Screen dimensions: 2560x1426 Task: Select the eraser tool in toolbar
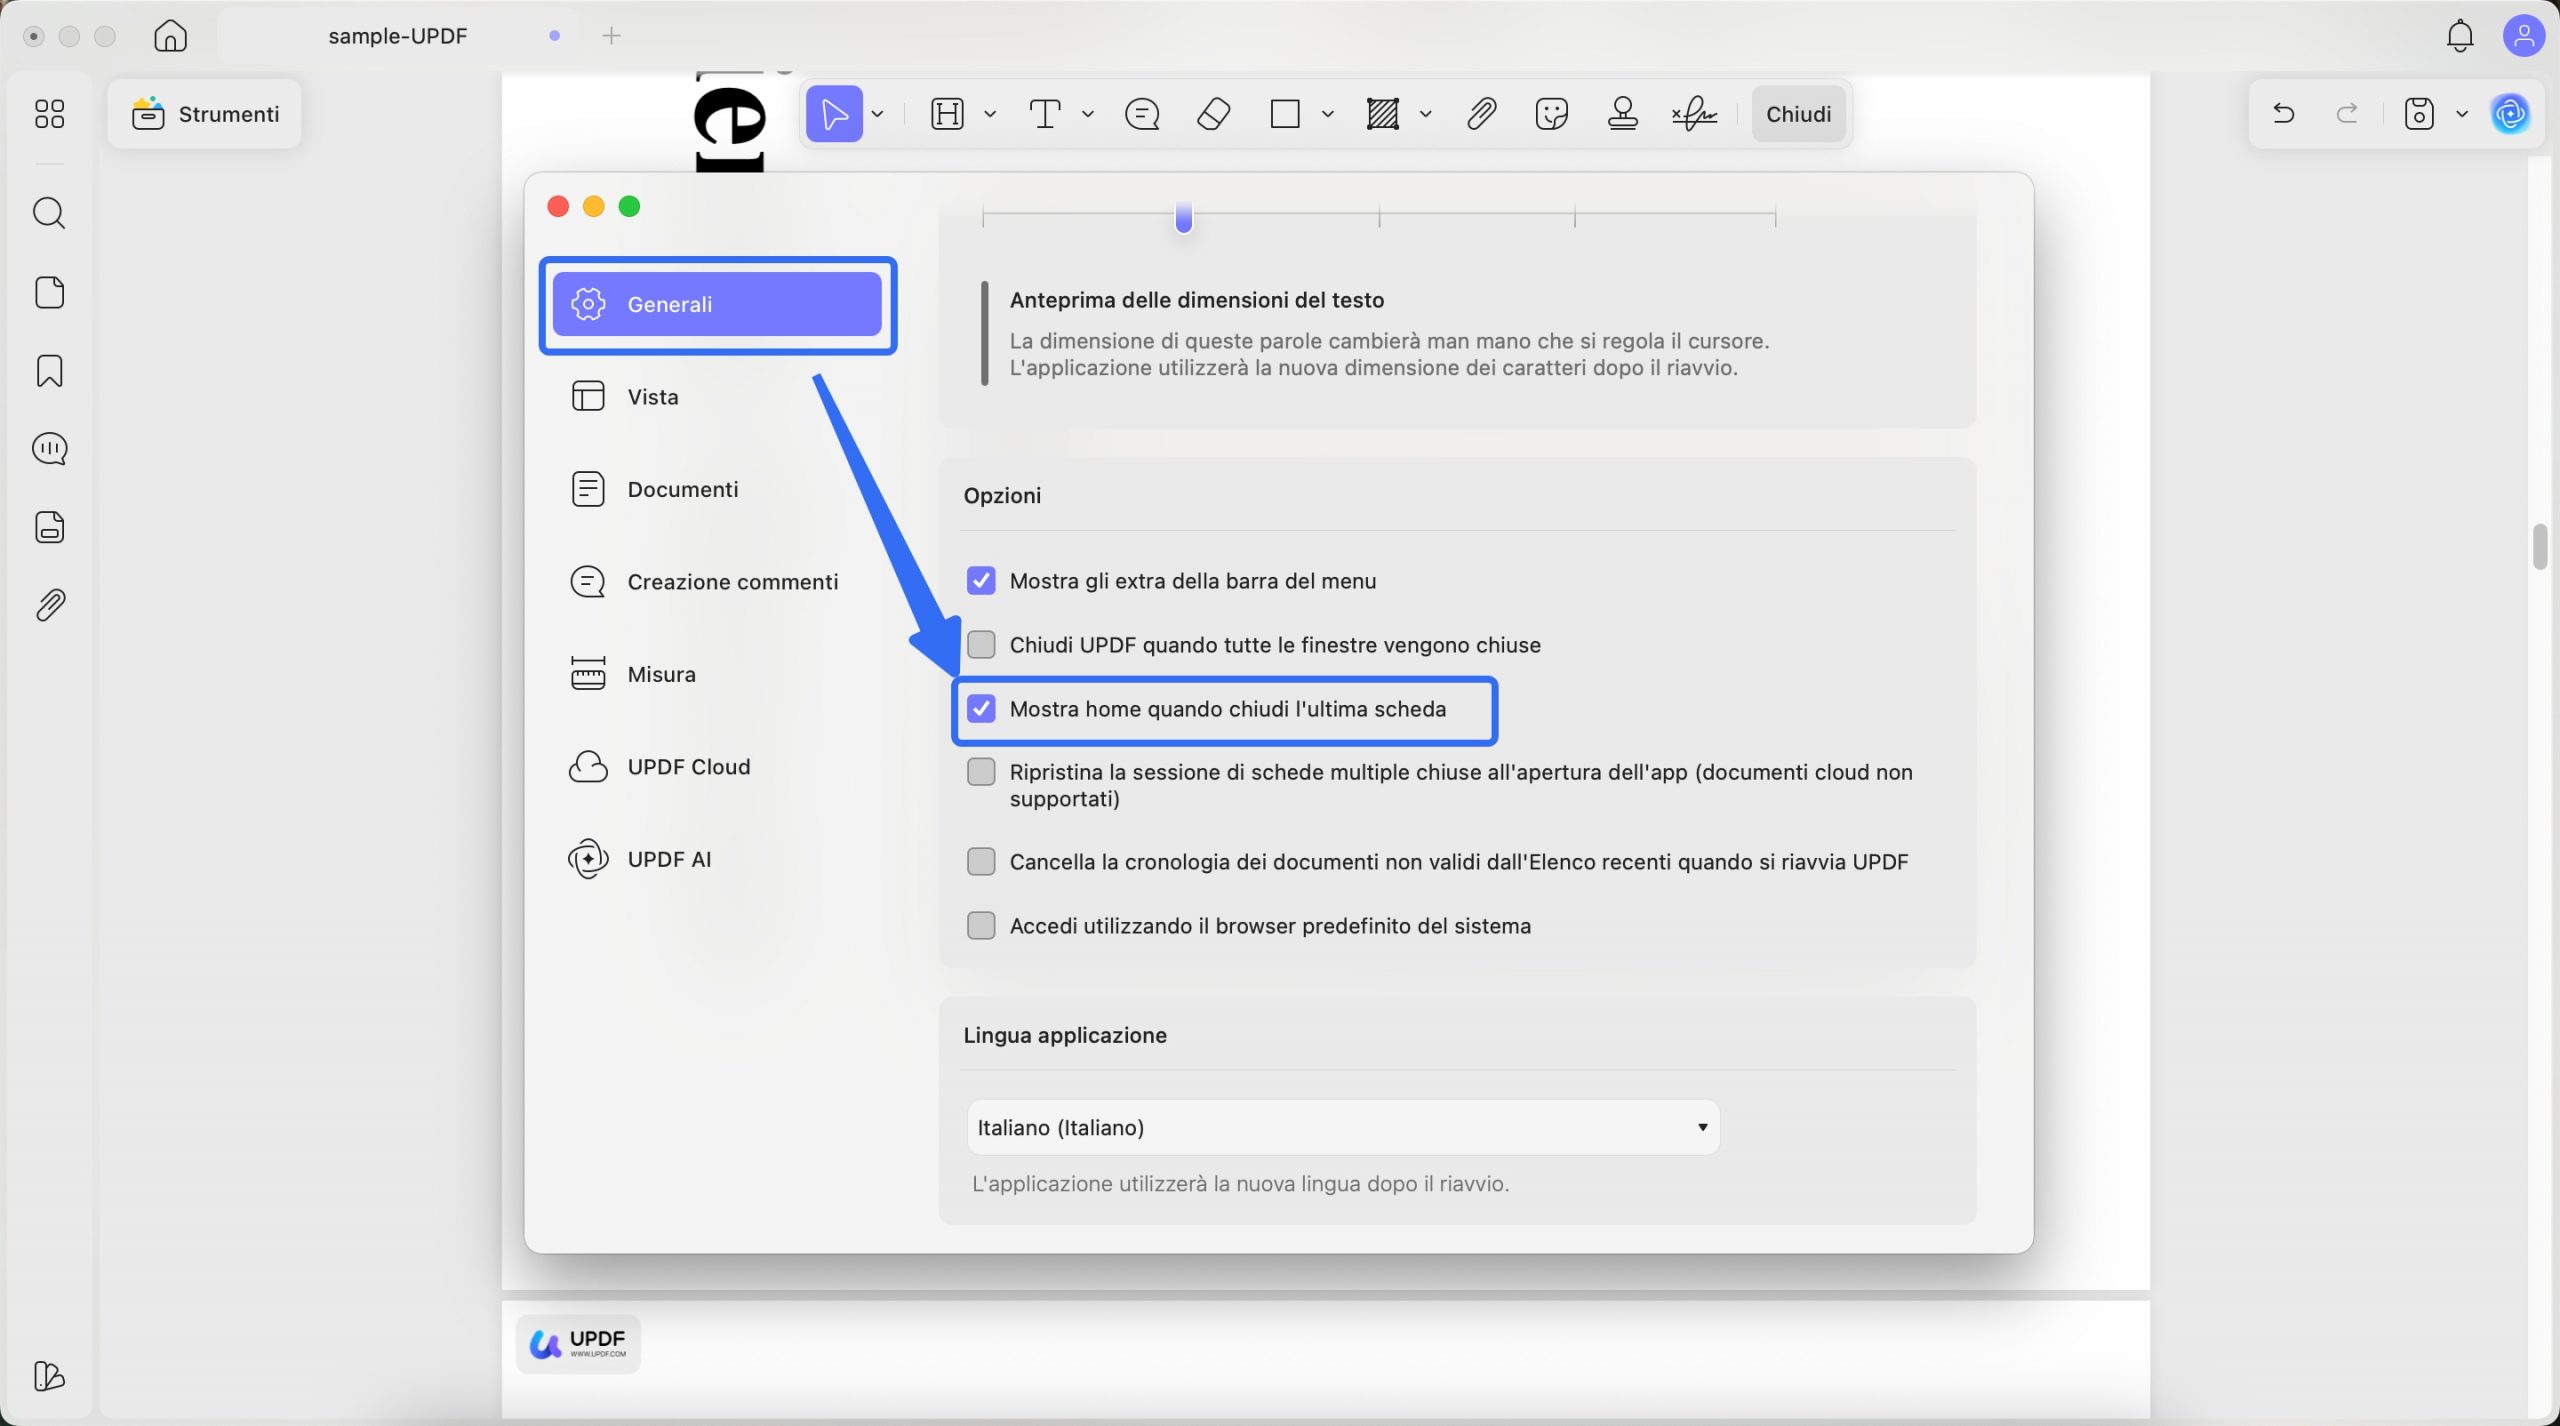(1213, 114)
